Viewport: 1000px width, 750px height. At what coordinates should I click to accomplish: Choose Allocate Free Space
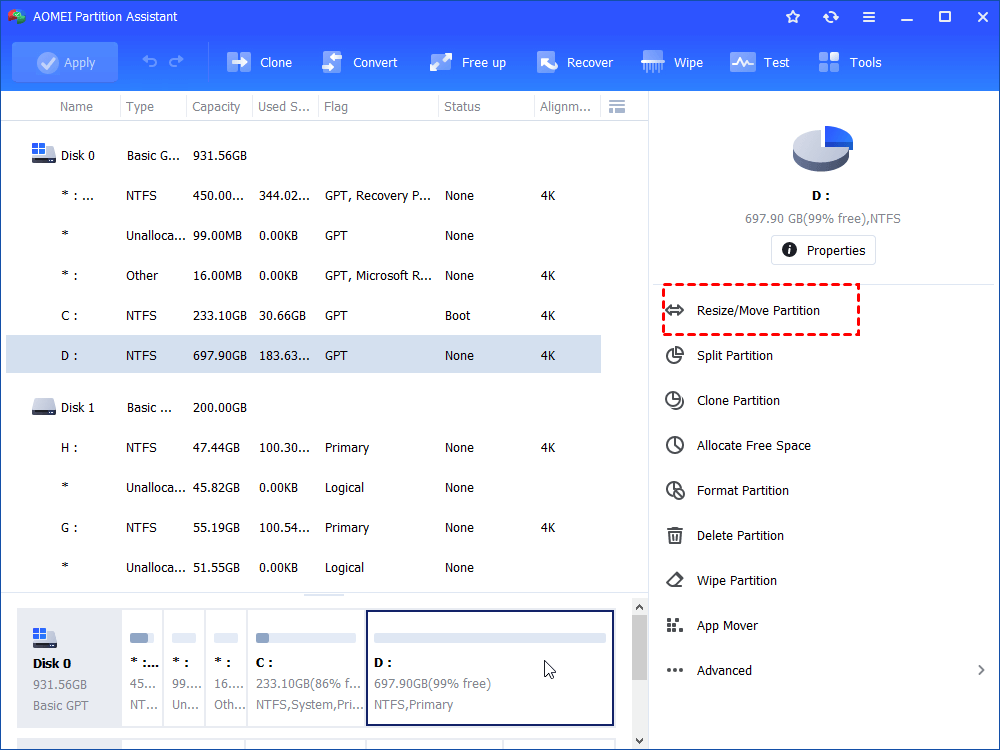[753, 445]
